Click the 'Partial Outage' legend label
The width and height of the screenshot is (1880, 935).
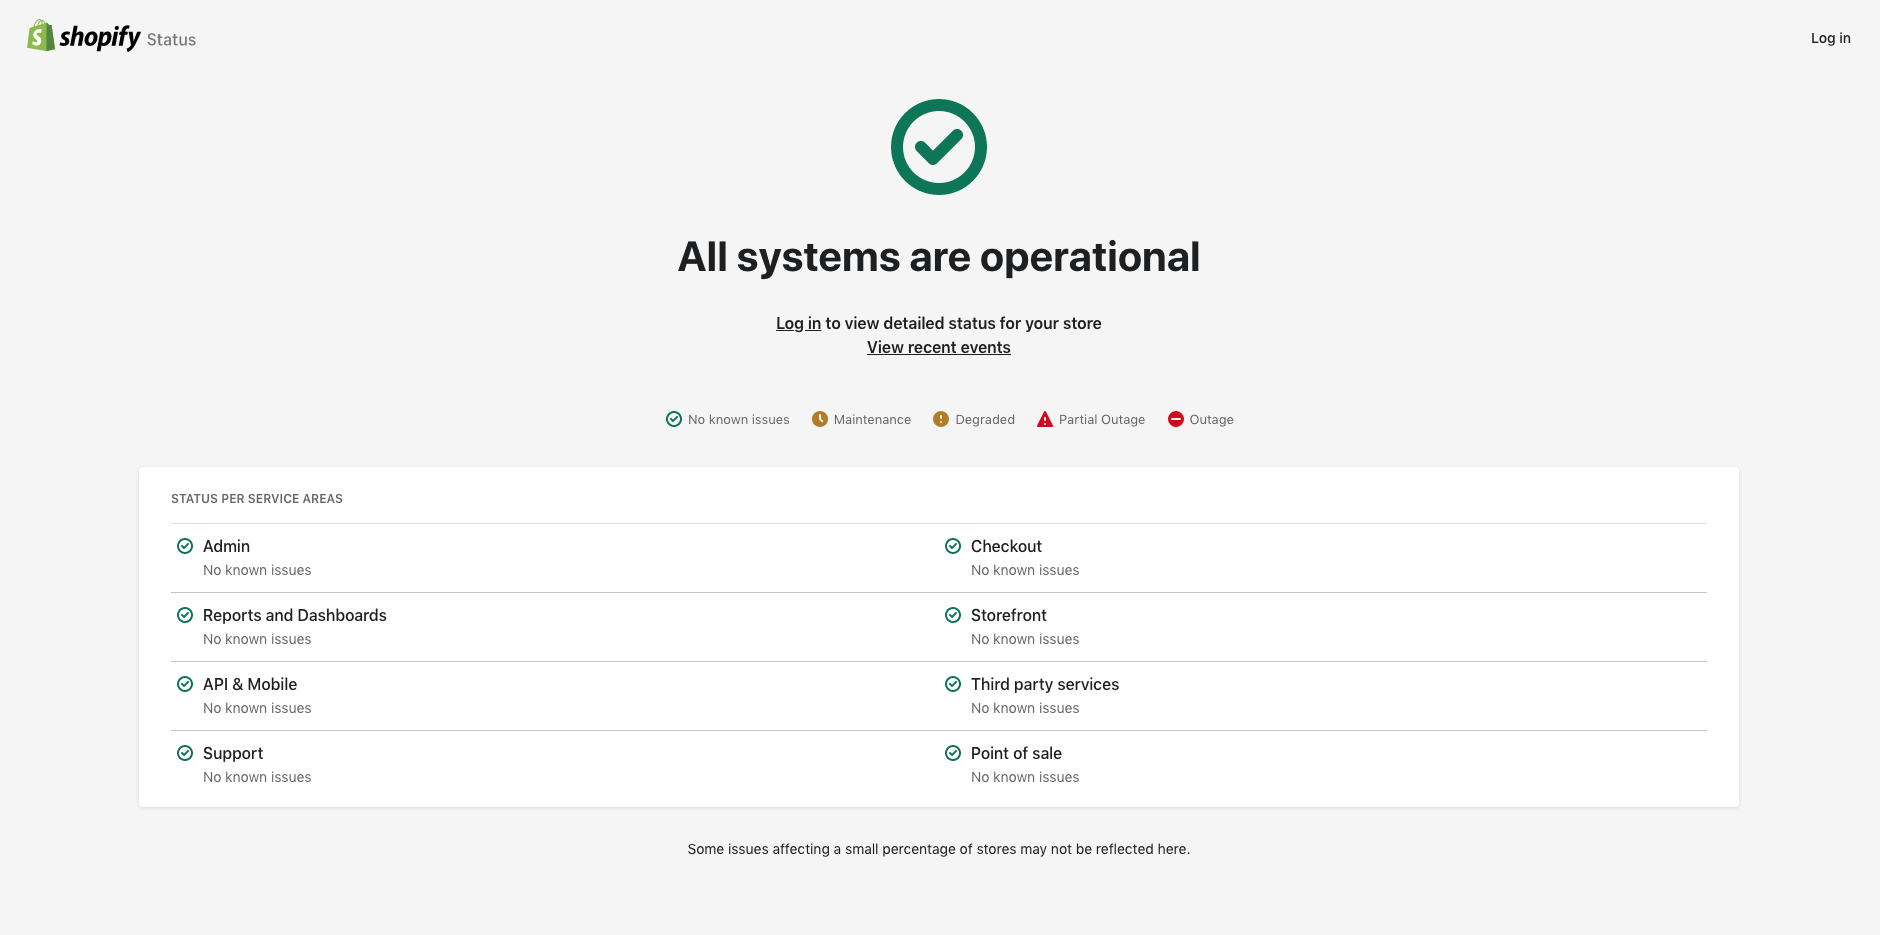[x=1102, y=419]
